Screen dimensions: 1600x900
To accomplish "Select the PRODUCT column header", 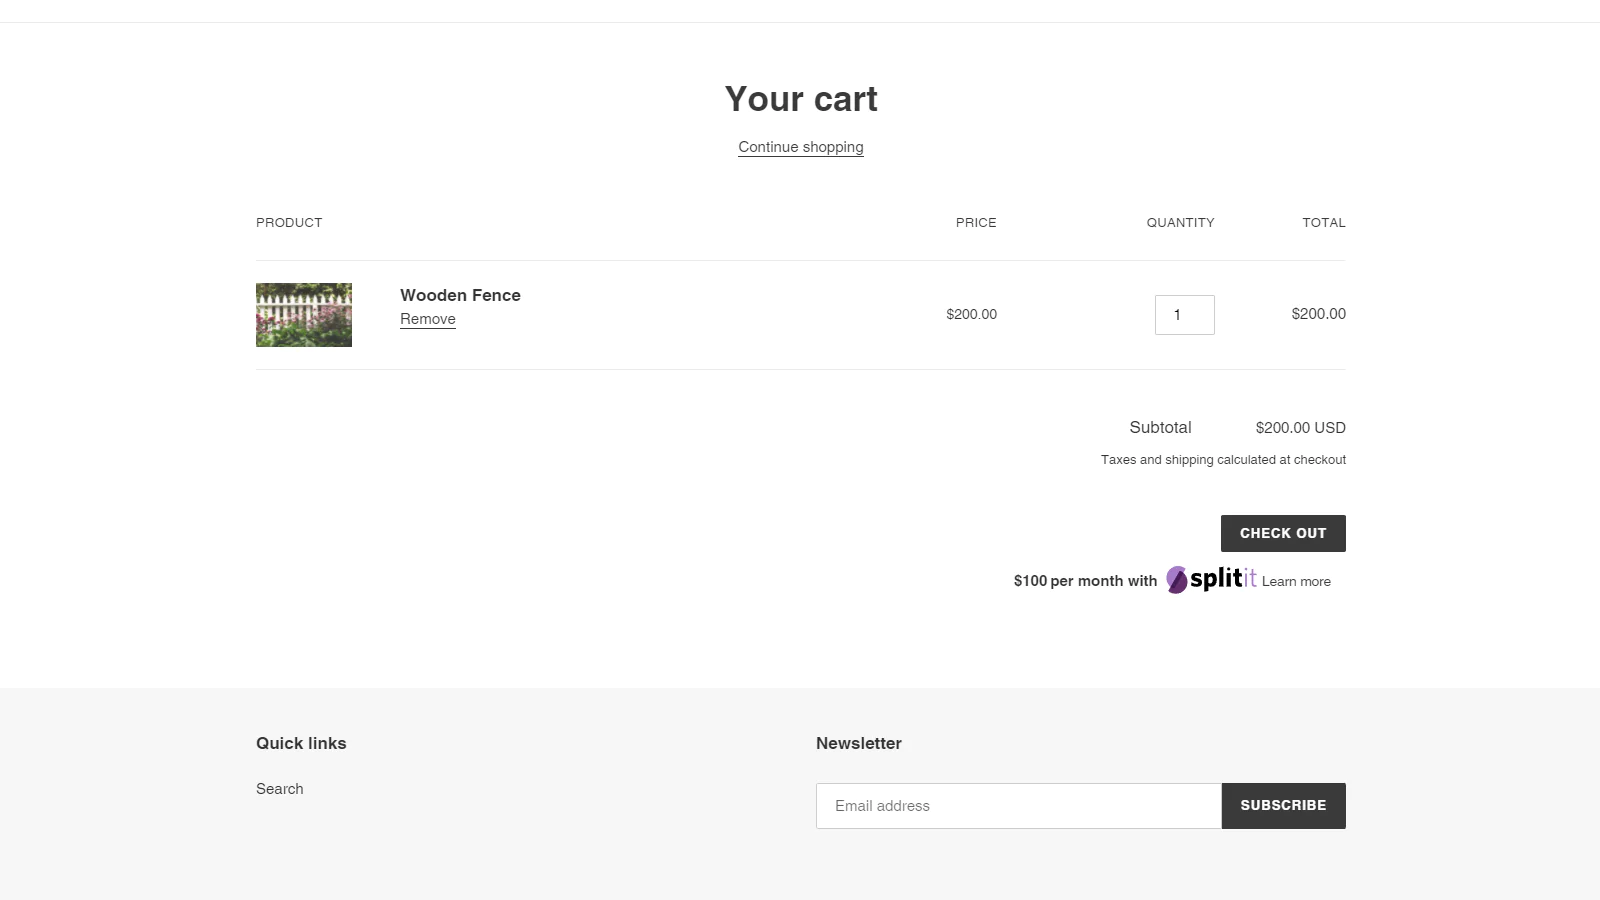I will pyautogui.click(x=289, y=223).
